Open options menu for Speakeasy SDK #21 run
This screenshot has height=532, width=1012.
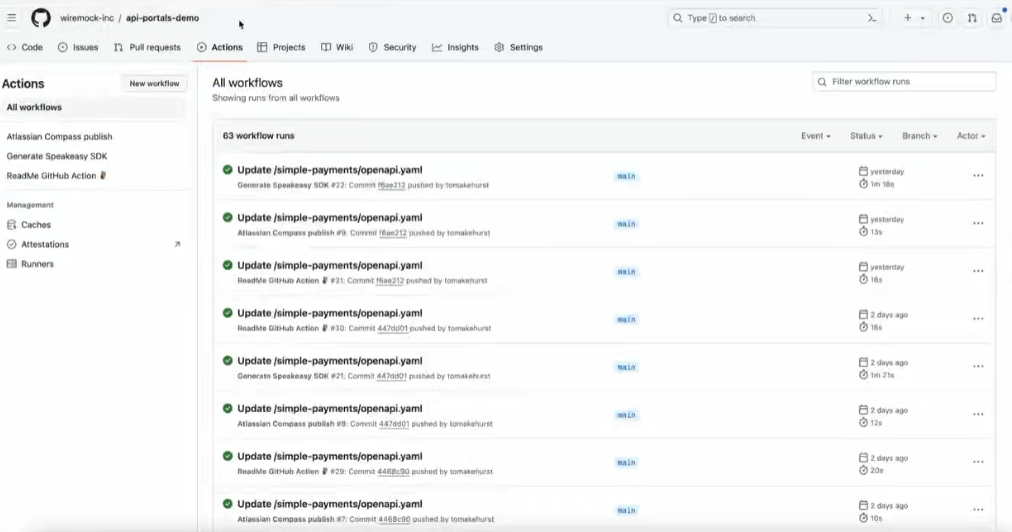978,367
